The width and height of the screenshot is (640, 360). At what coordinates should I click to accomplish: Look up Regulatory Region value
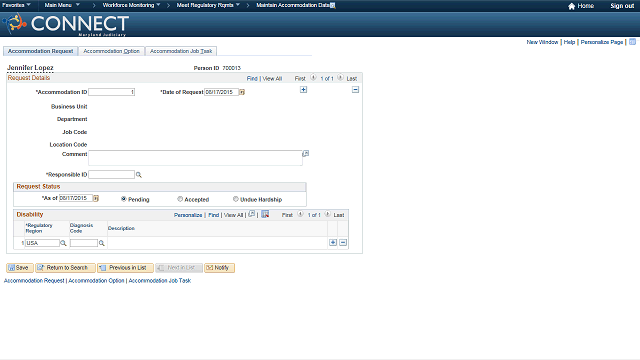pyautogui.click(x=63, y=243)
